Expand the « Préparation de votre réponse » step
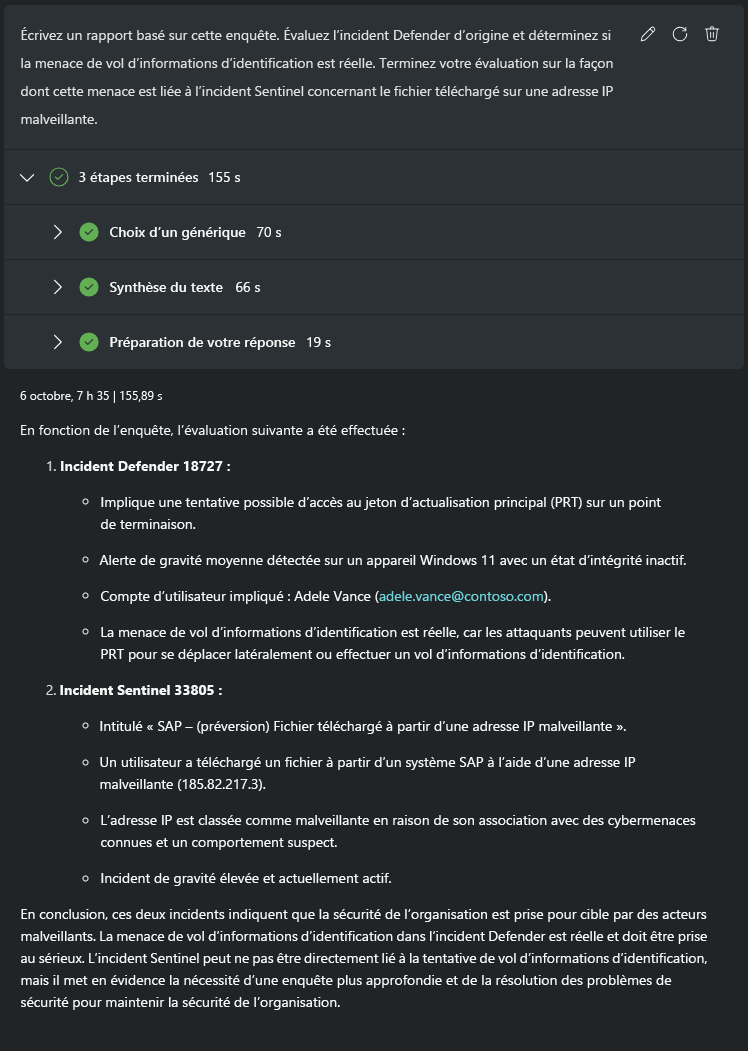 (x=58, y=341)
